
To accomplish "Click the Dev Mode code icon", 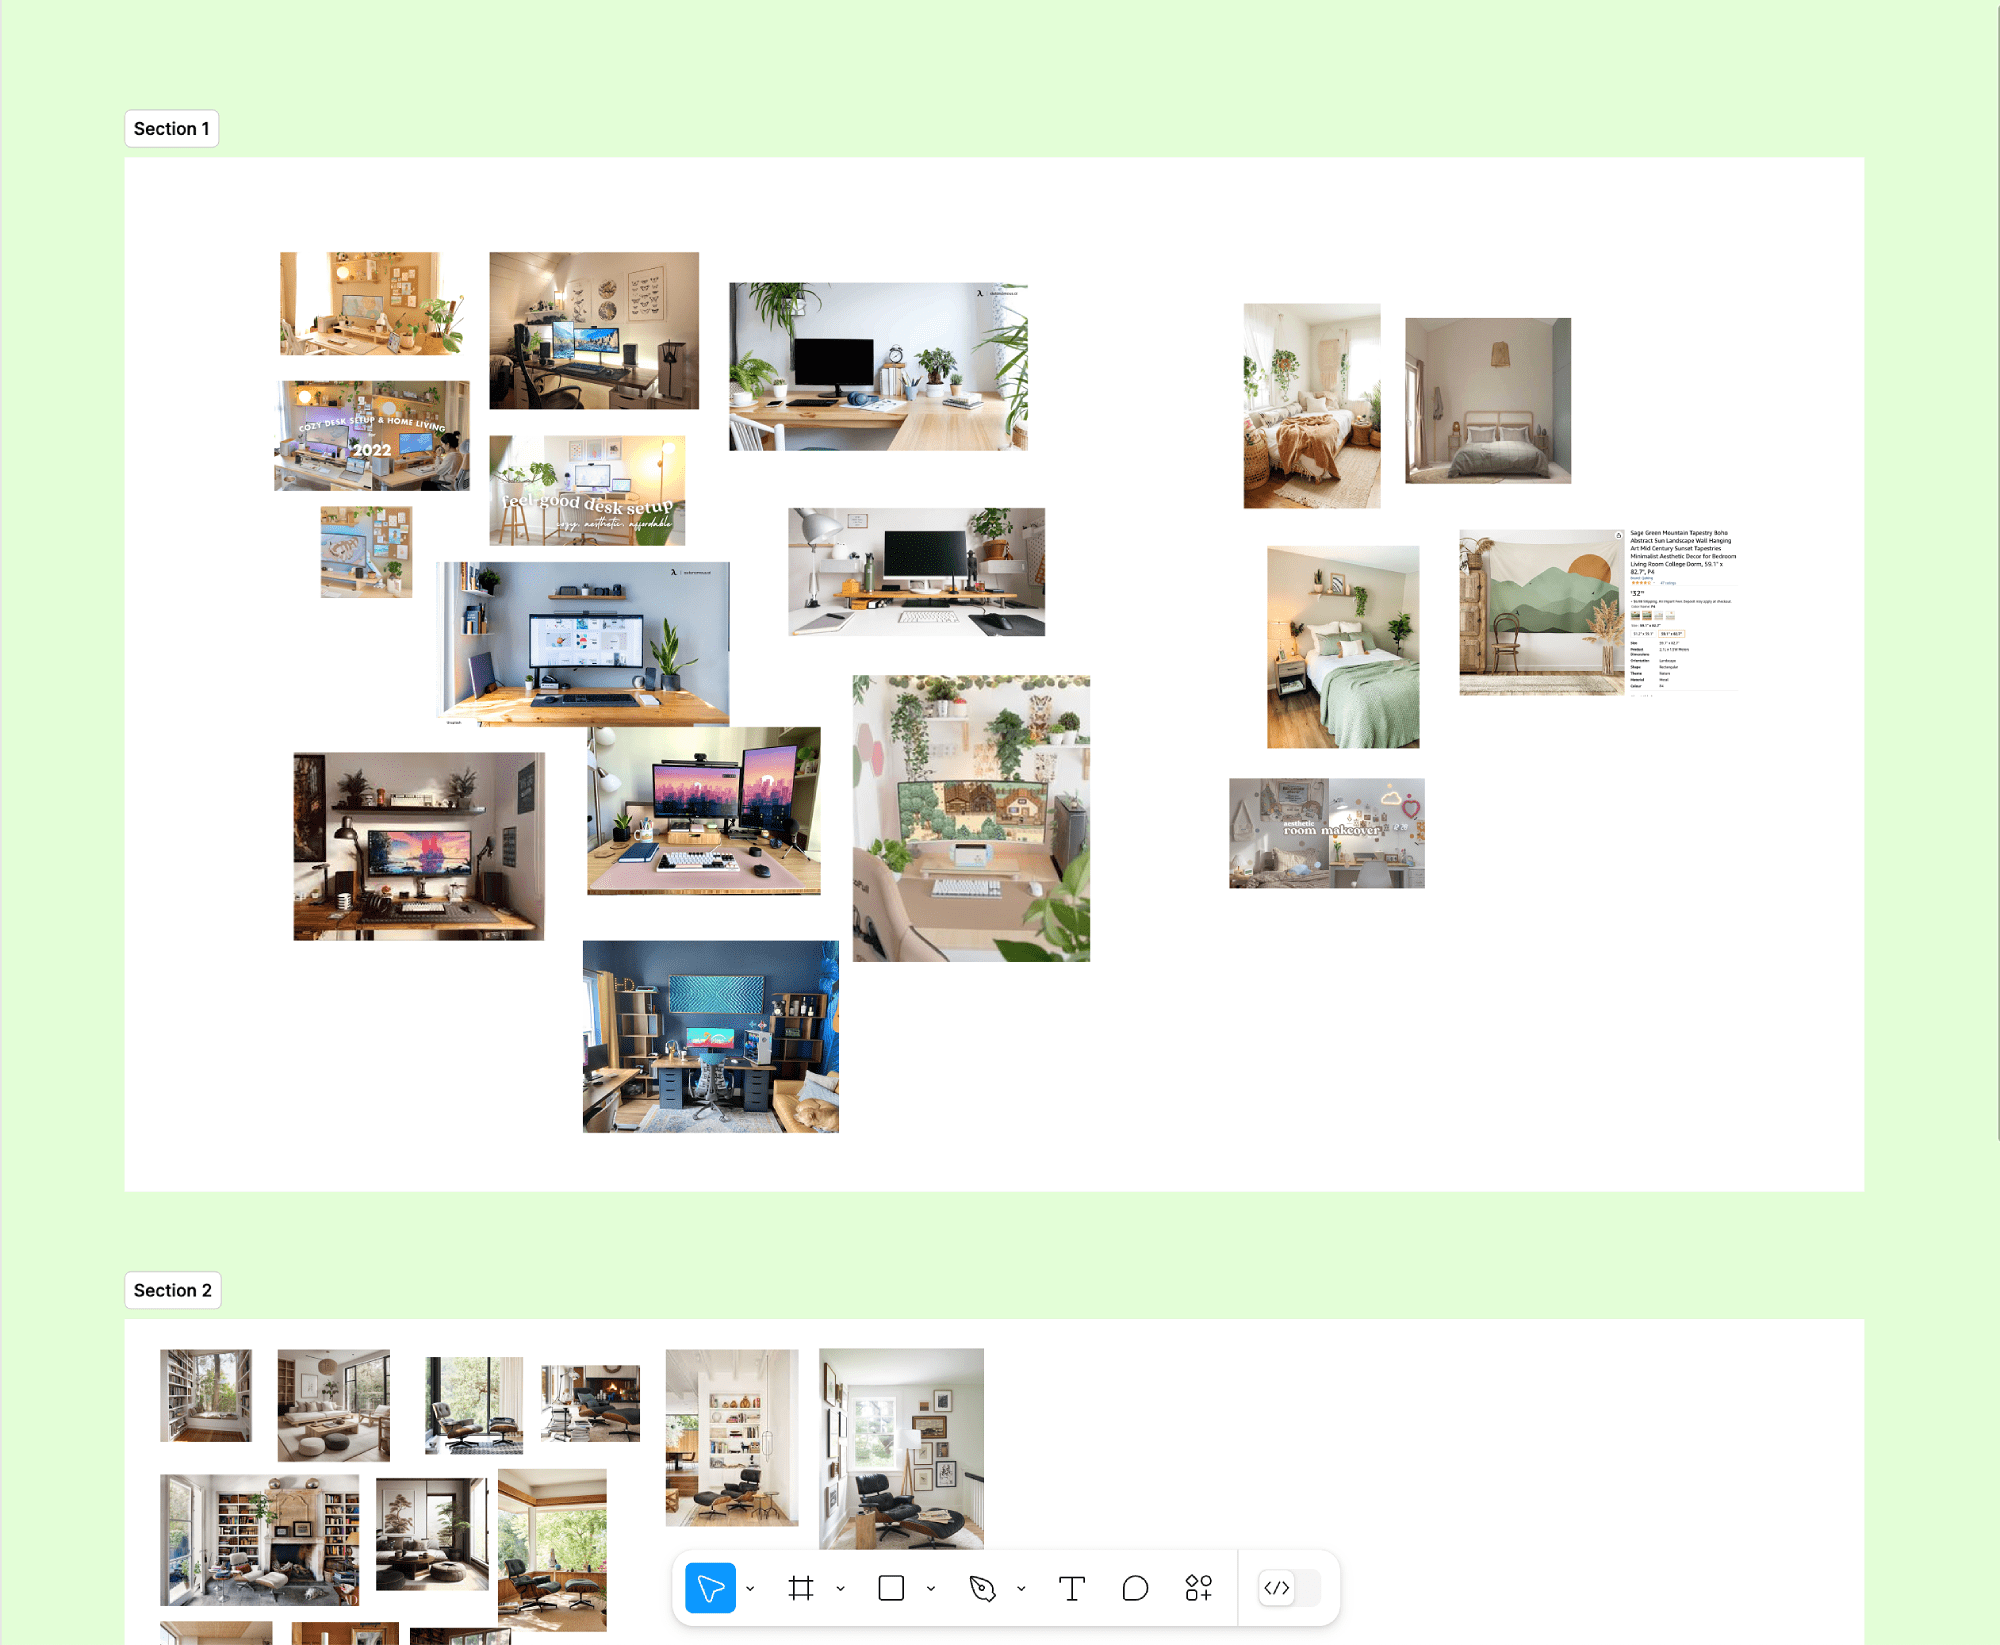I will click(x=1278, y=1588).
